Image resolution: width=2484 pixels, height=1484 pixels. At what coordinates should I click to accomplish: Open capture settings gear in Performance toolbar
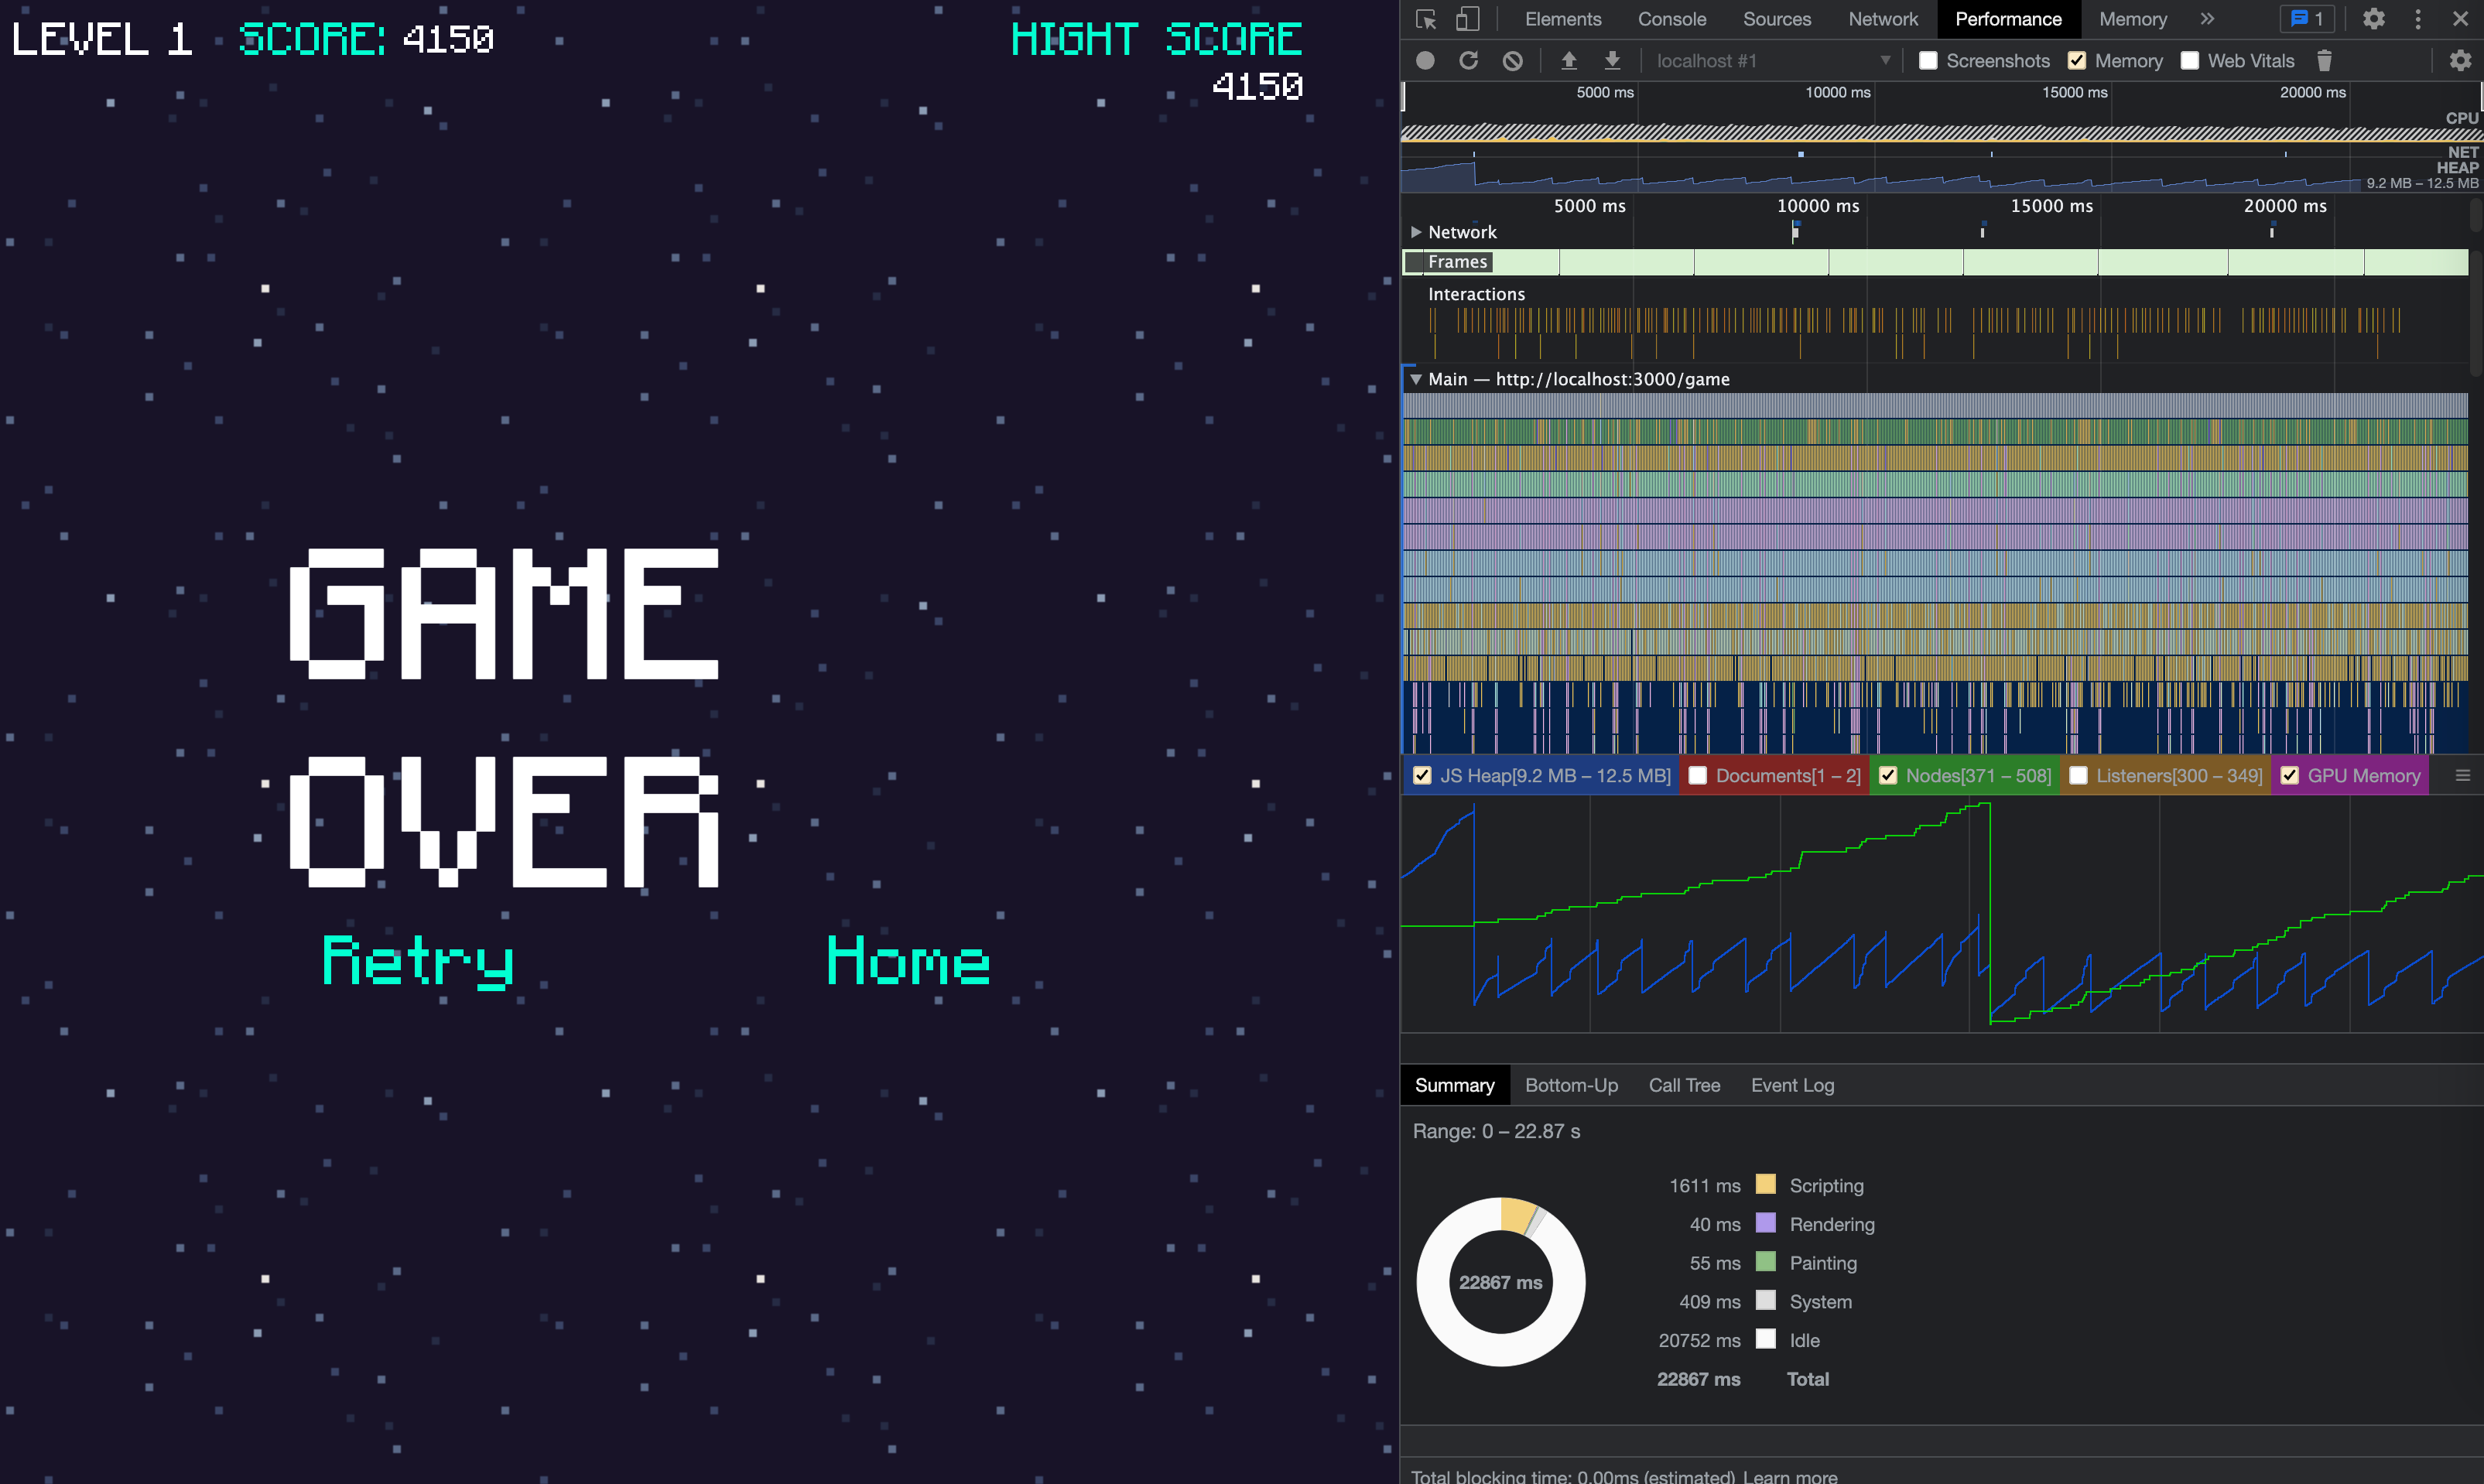click(x=2460, y=61)
